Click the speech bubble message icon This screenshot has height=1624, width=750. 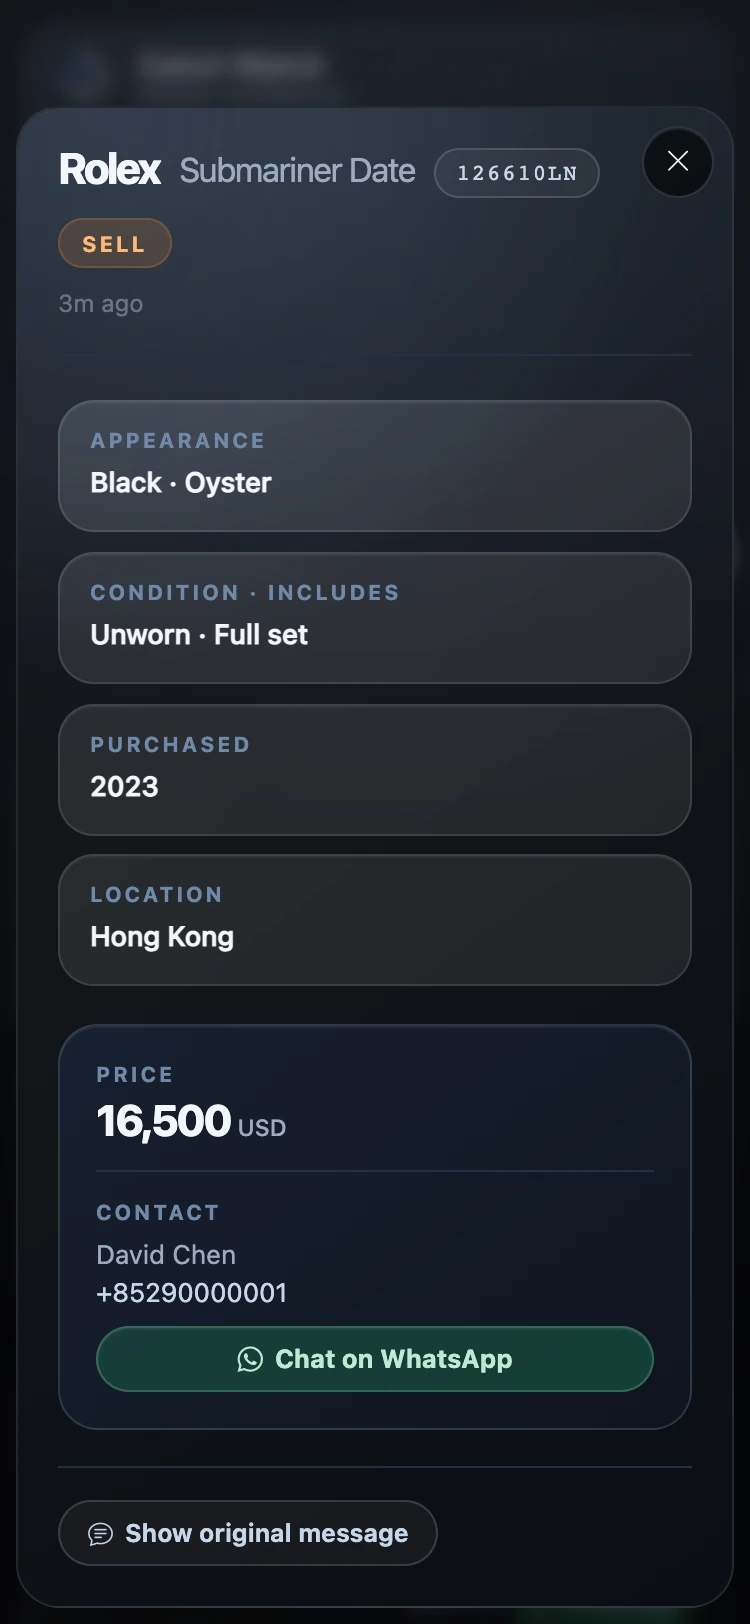101,1533
